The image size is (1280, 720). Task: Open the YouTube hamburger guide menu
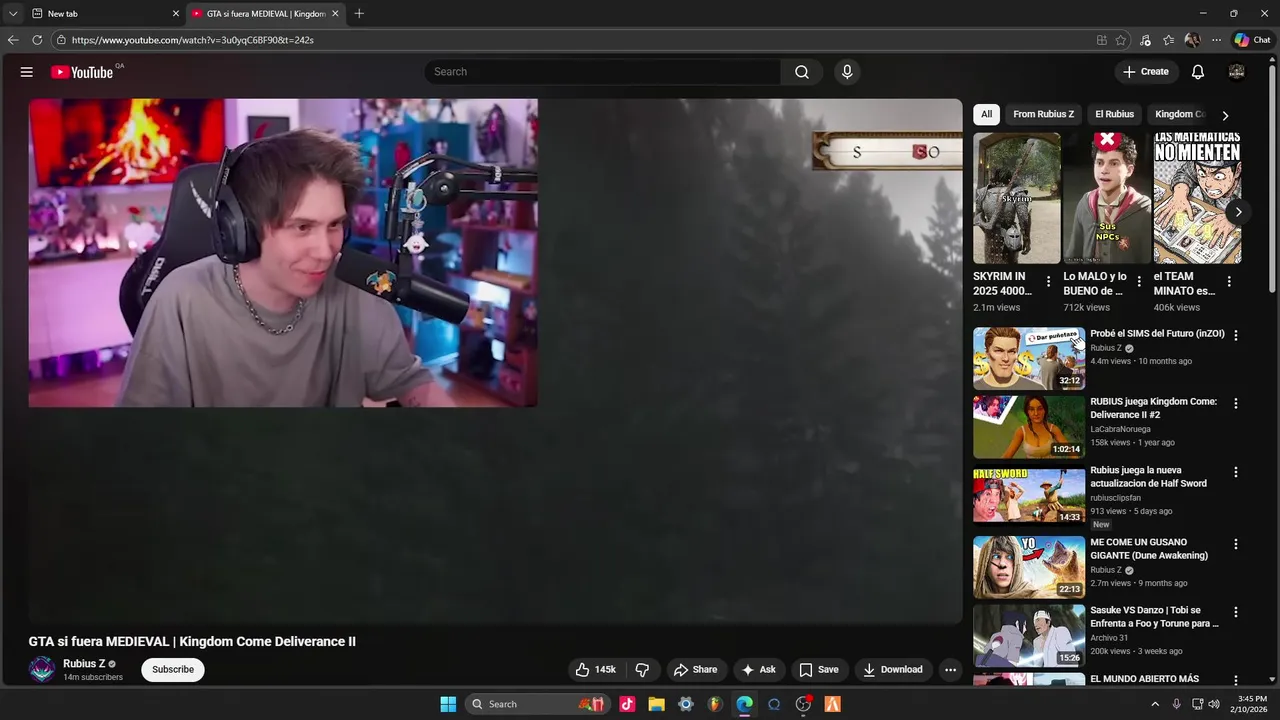(x=27, y=72)
